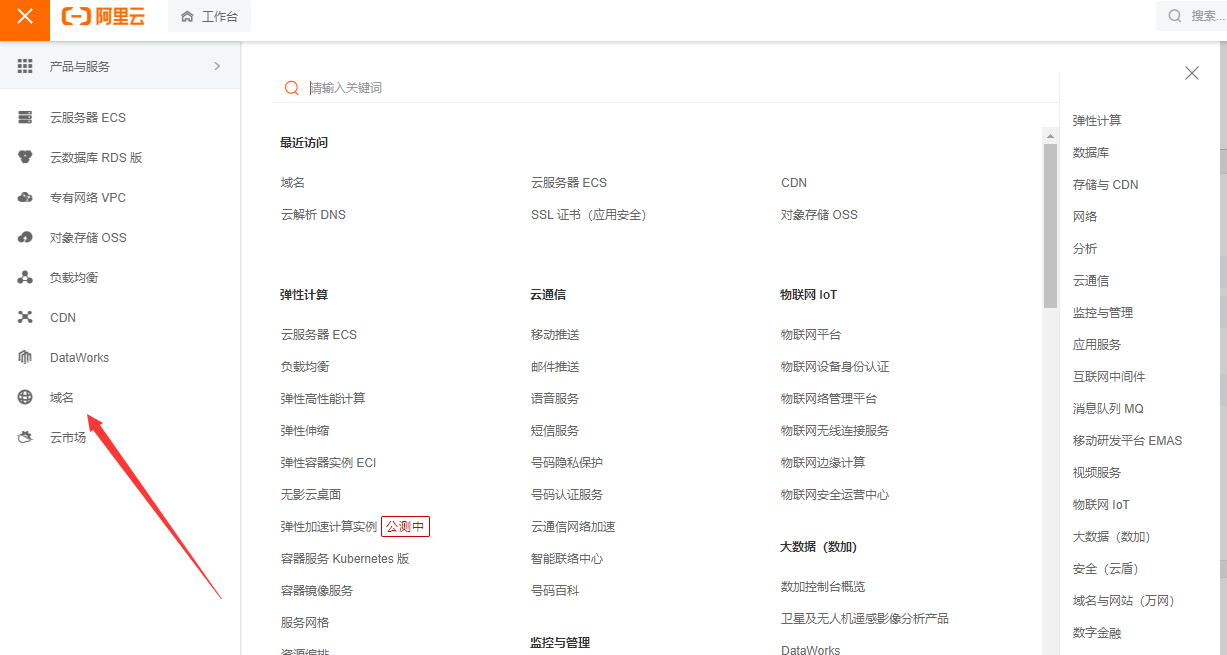Collapse the menu with the X icon
Screen dimensions: 1227x655
click(24, 18)
